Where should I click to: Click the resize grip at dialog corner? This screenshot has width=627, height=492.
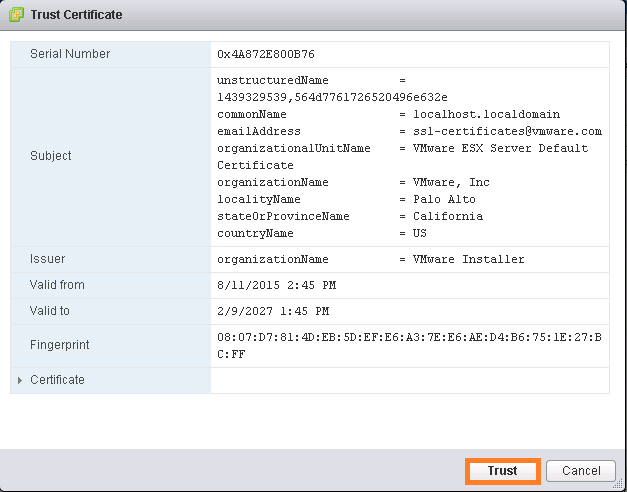click(618, 483)
